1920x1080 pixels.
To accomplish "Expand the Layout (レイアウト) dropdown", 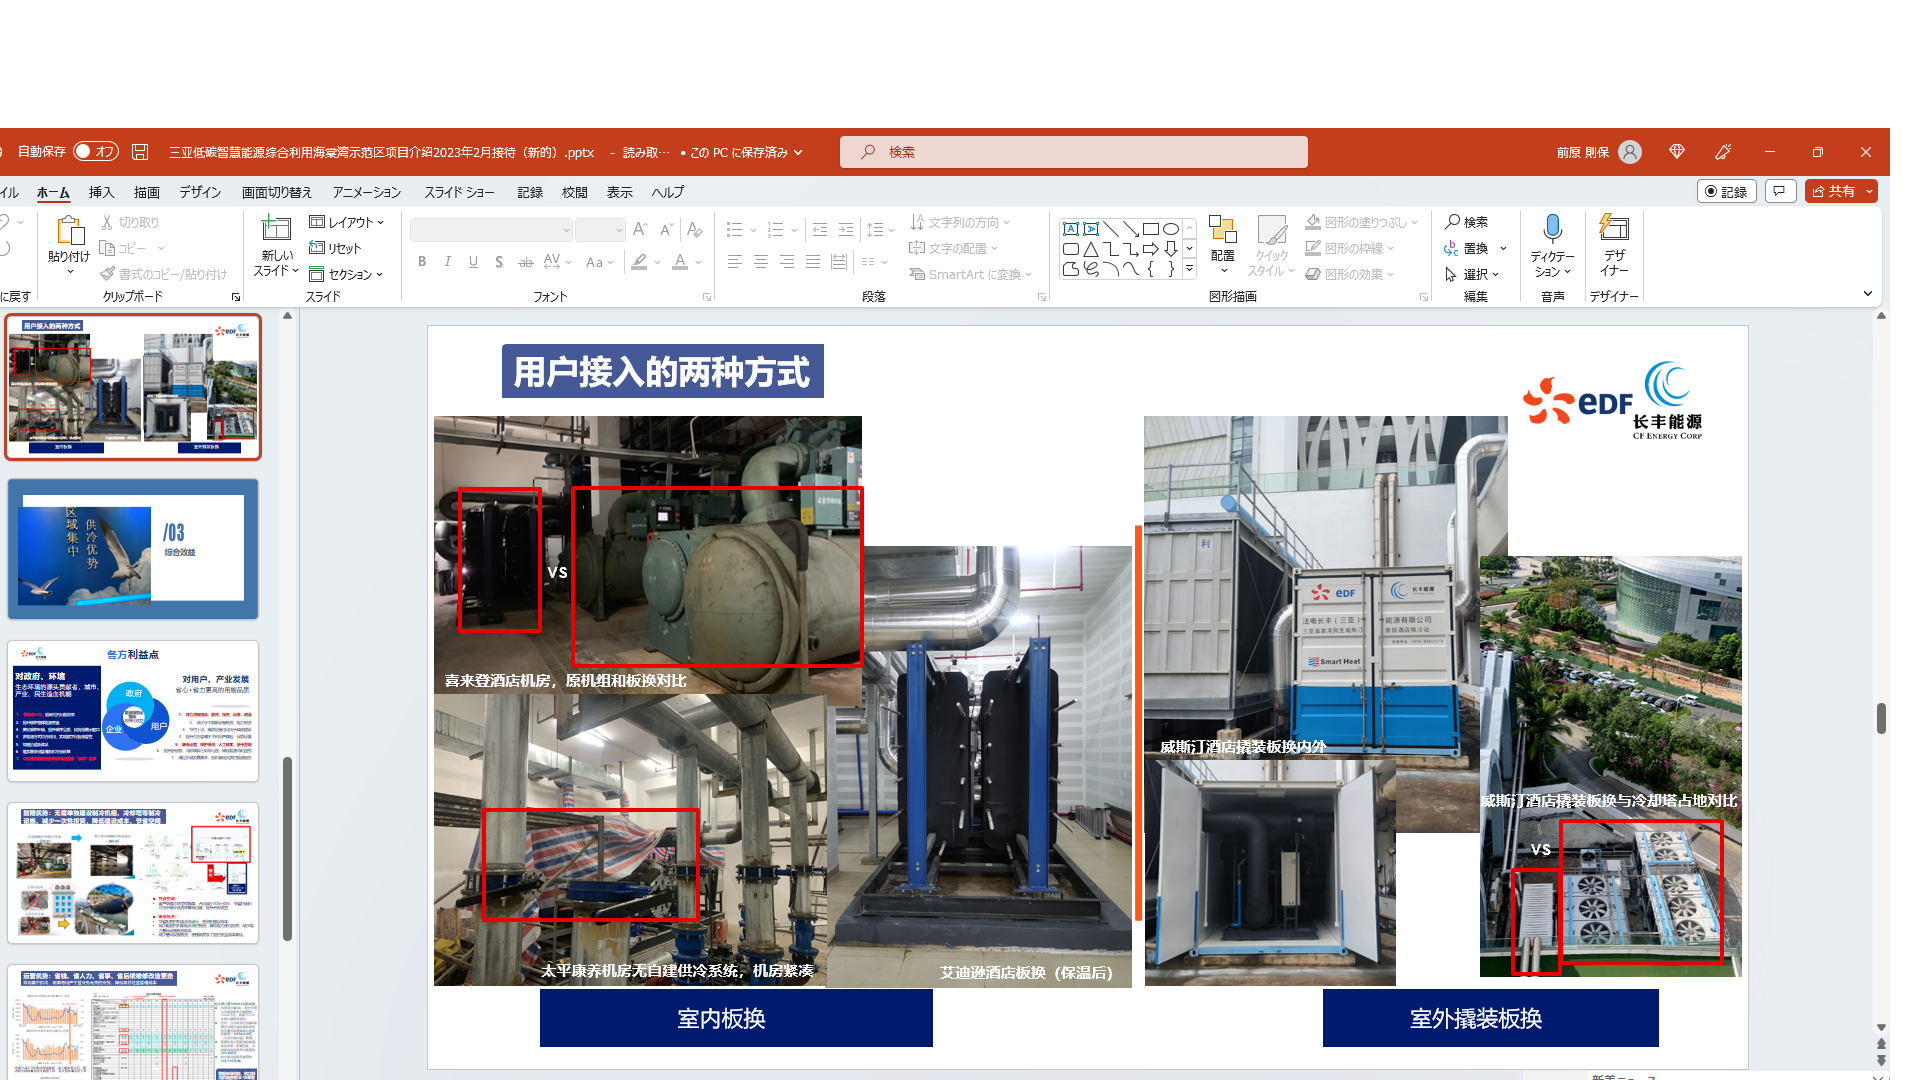I will tap(347, 222).
